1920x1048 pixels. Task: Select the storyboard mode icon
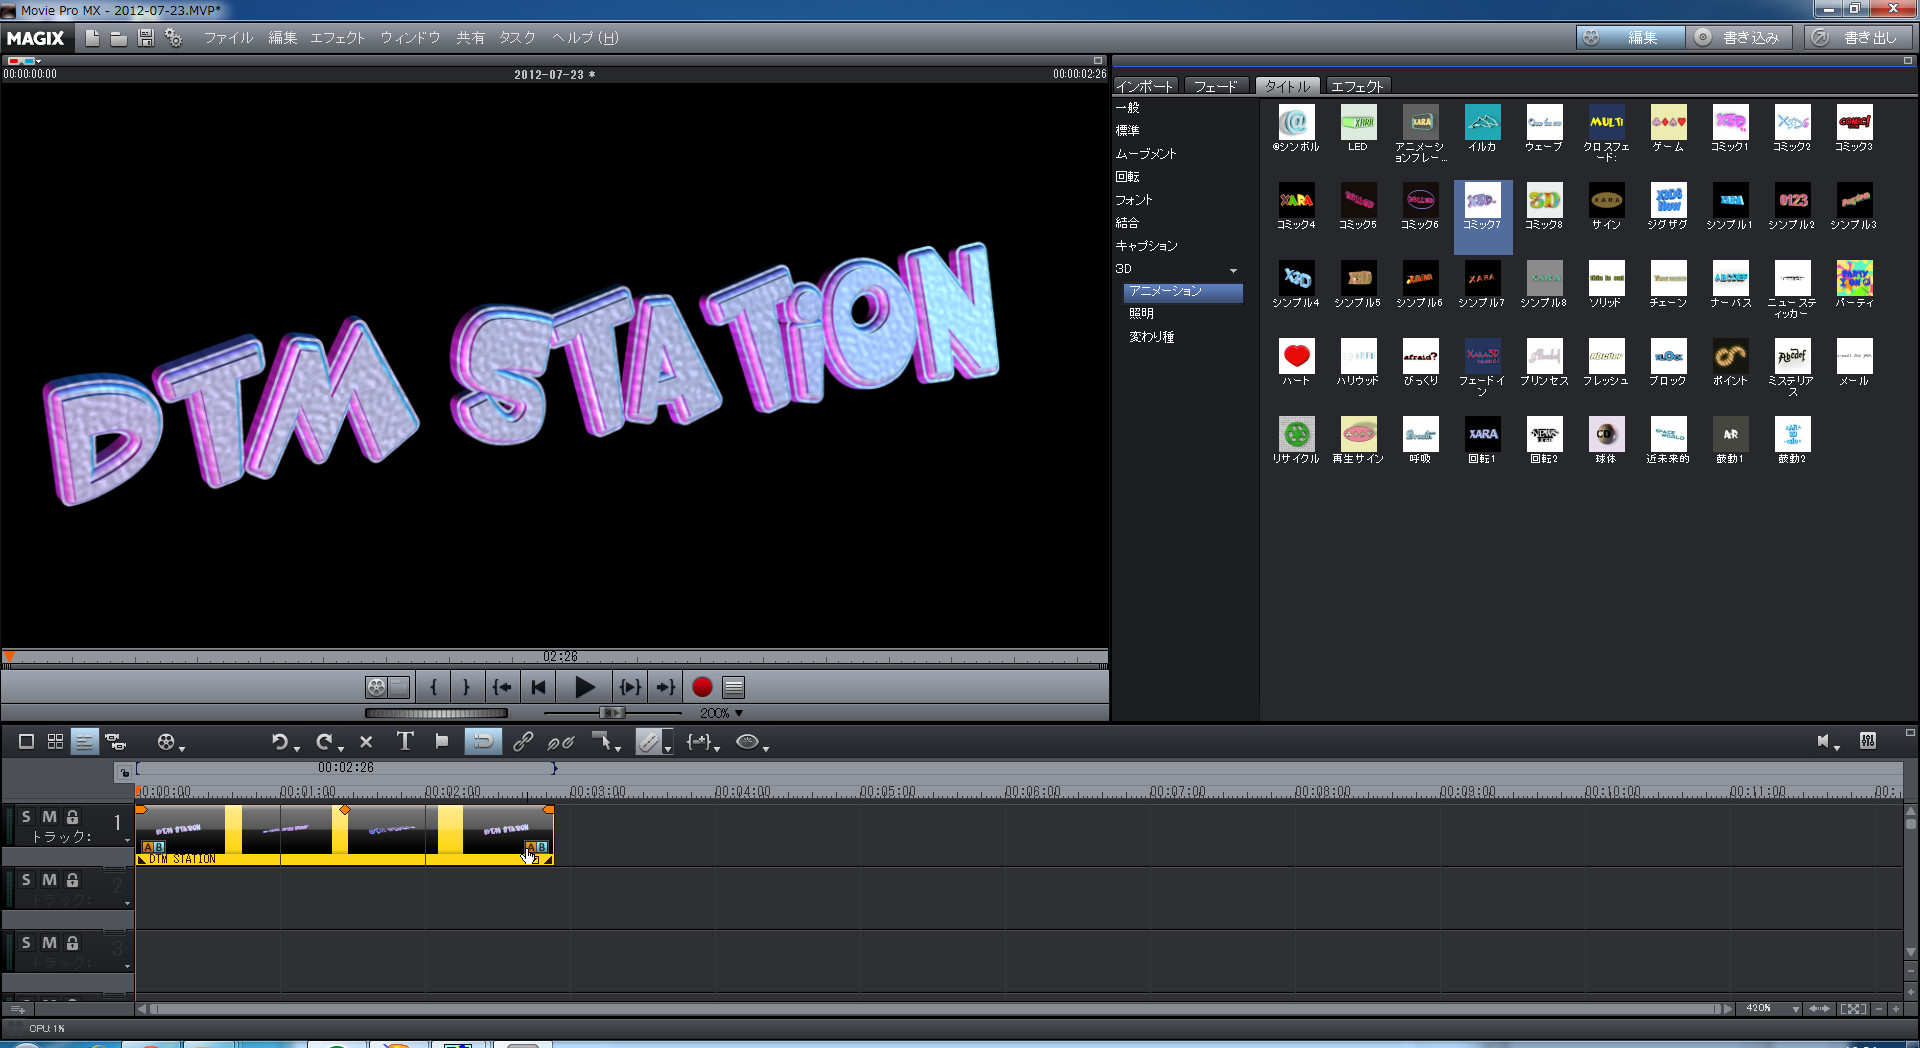click(27, 741)
